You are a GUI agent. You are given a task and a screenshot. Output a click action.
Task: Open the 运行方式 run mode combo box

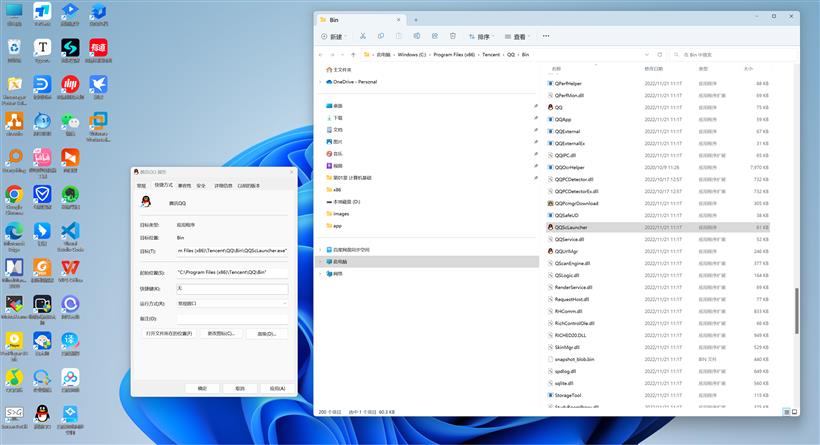(x=232, y=303)
